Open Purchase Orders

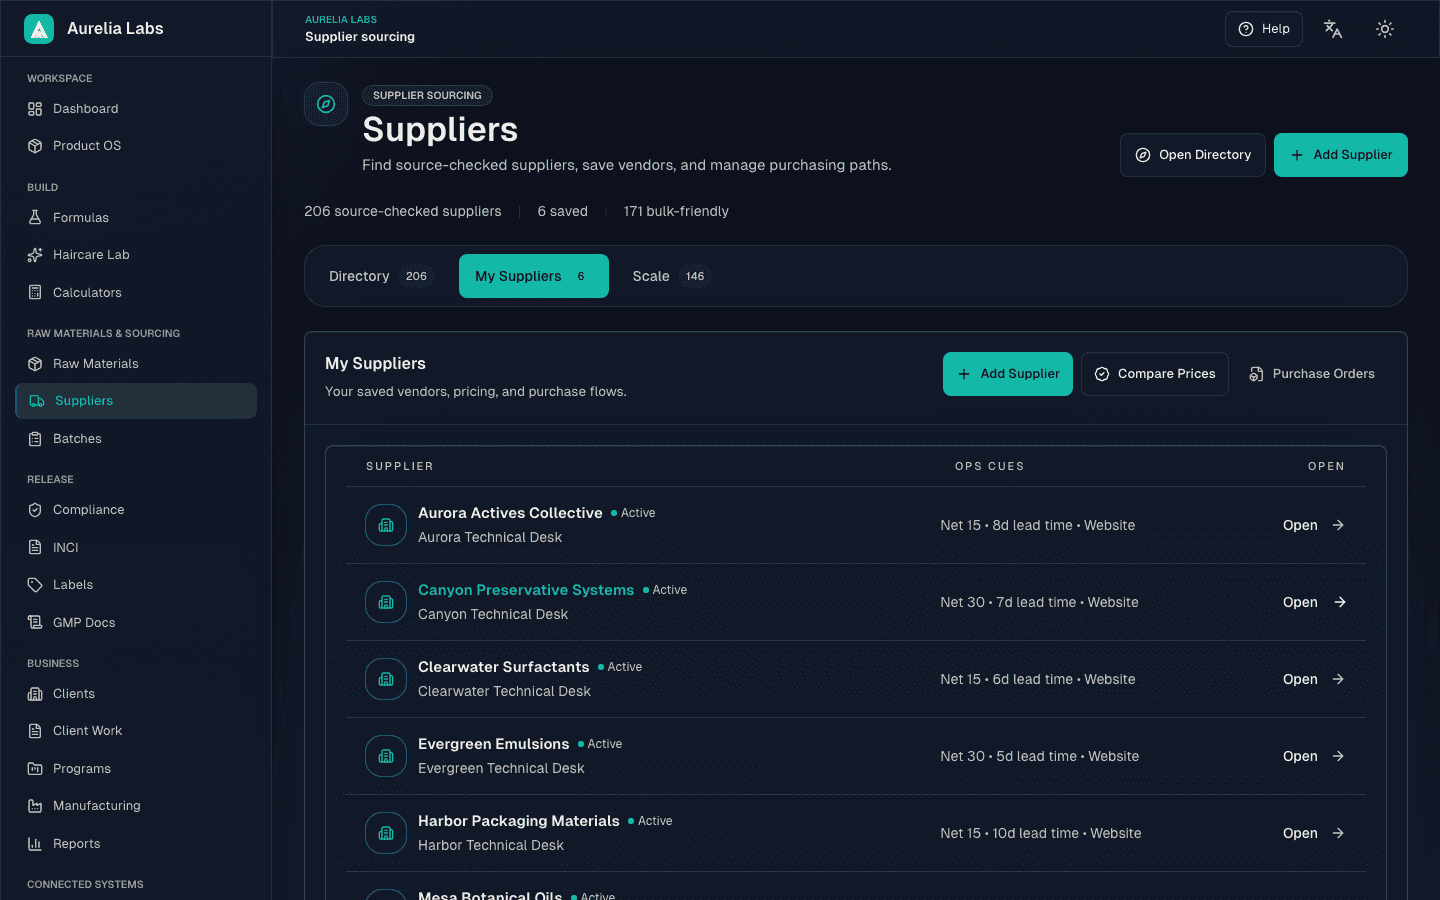click(1312, 374)
